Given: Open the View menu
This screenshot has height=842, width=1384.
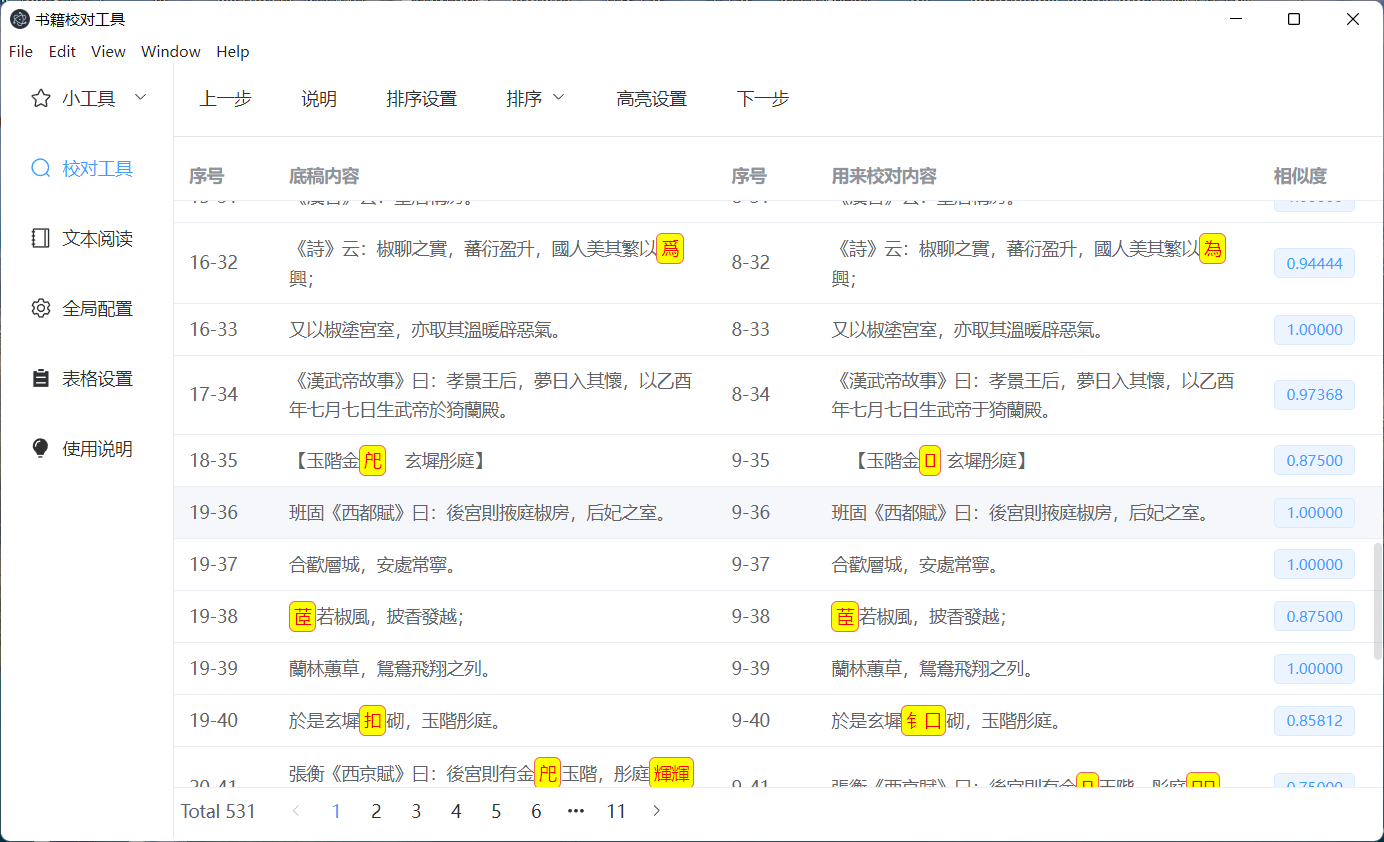Looking at the screenshot, I should (x=108, y=51).
